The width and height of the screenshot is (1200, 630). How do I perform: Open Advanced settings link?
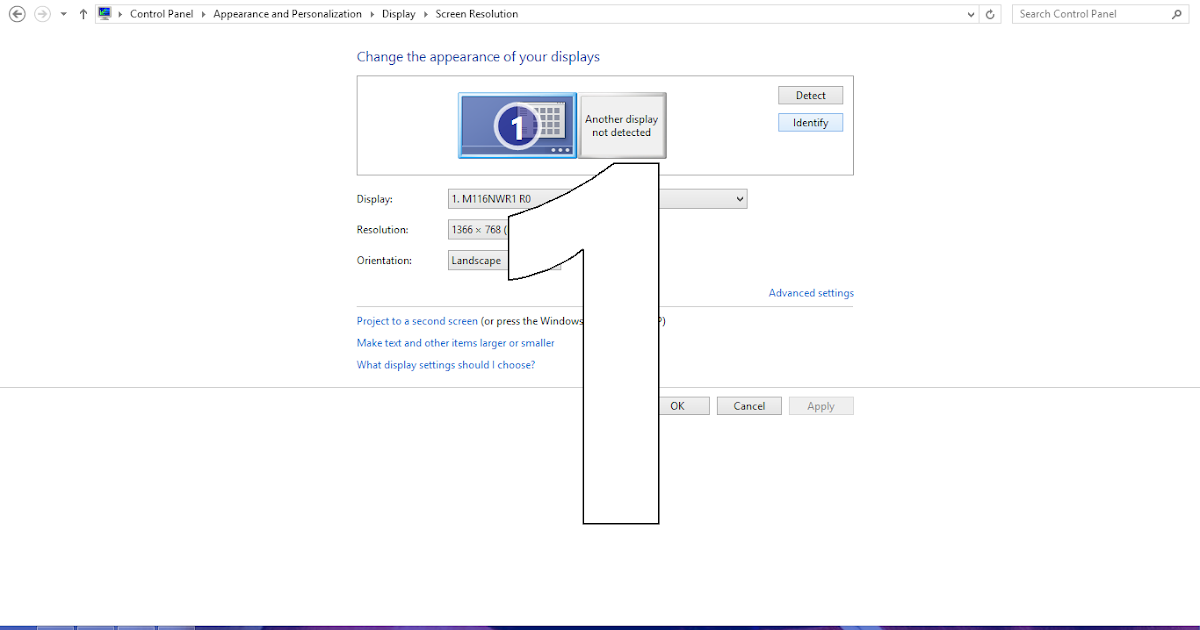tap(810, 292)
